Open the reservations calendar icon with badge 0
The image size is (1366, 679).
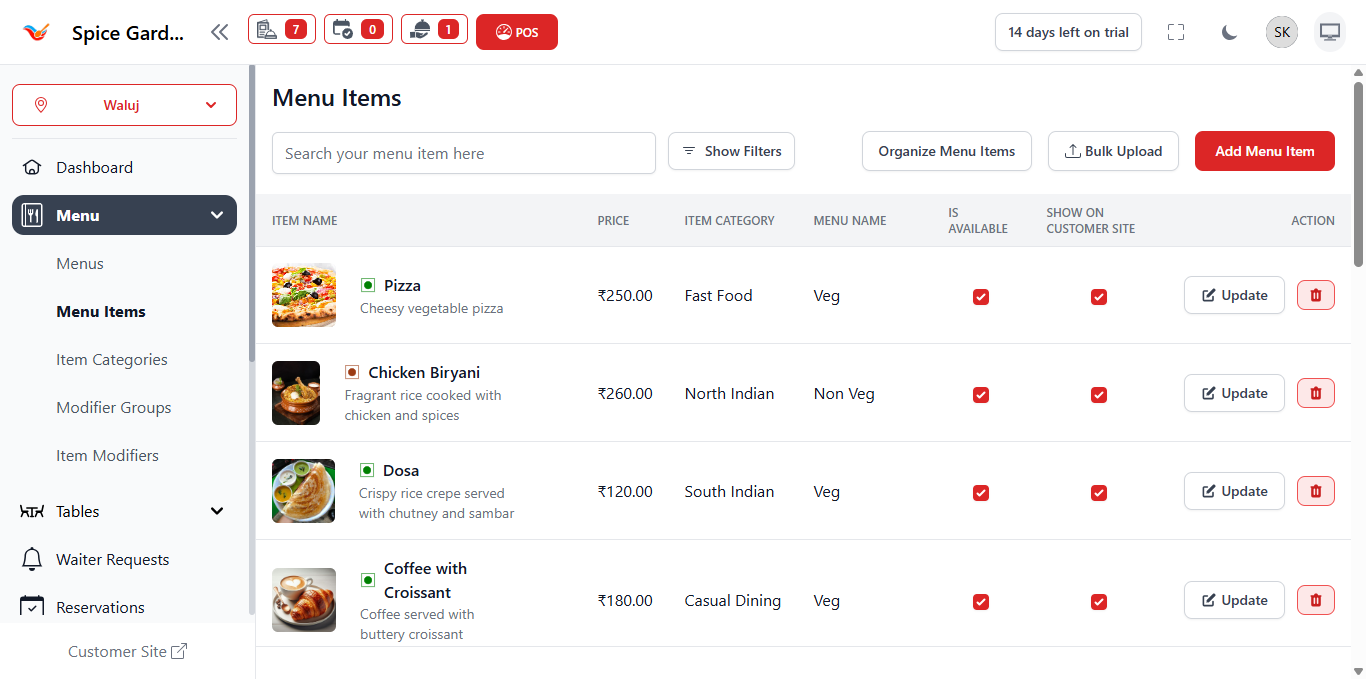tap(357, 29)
